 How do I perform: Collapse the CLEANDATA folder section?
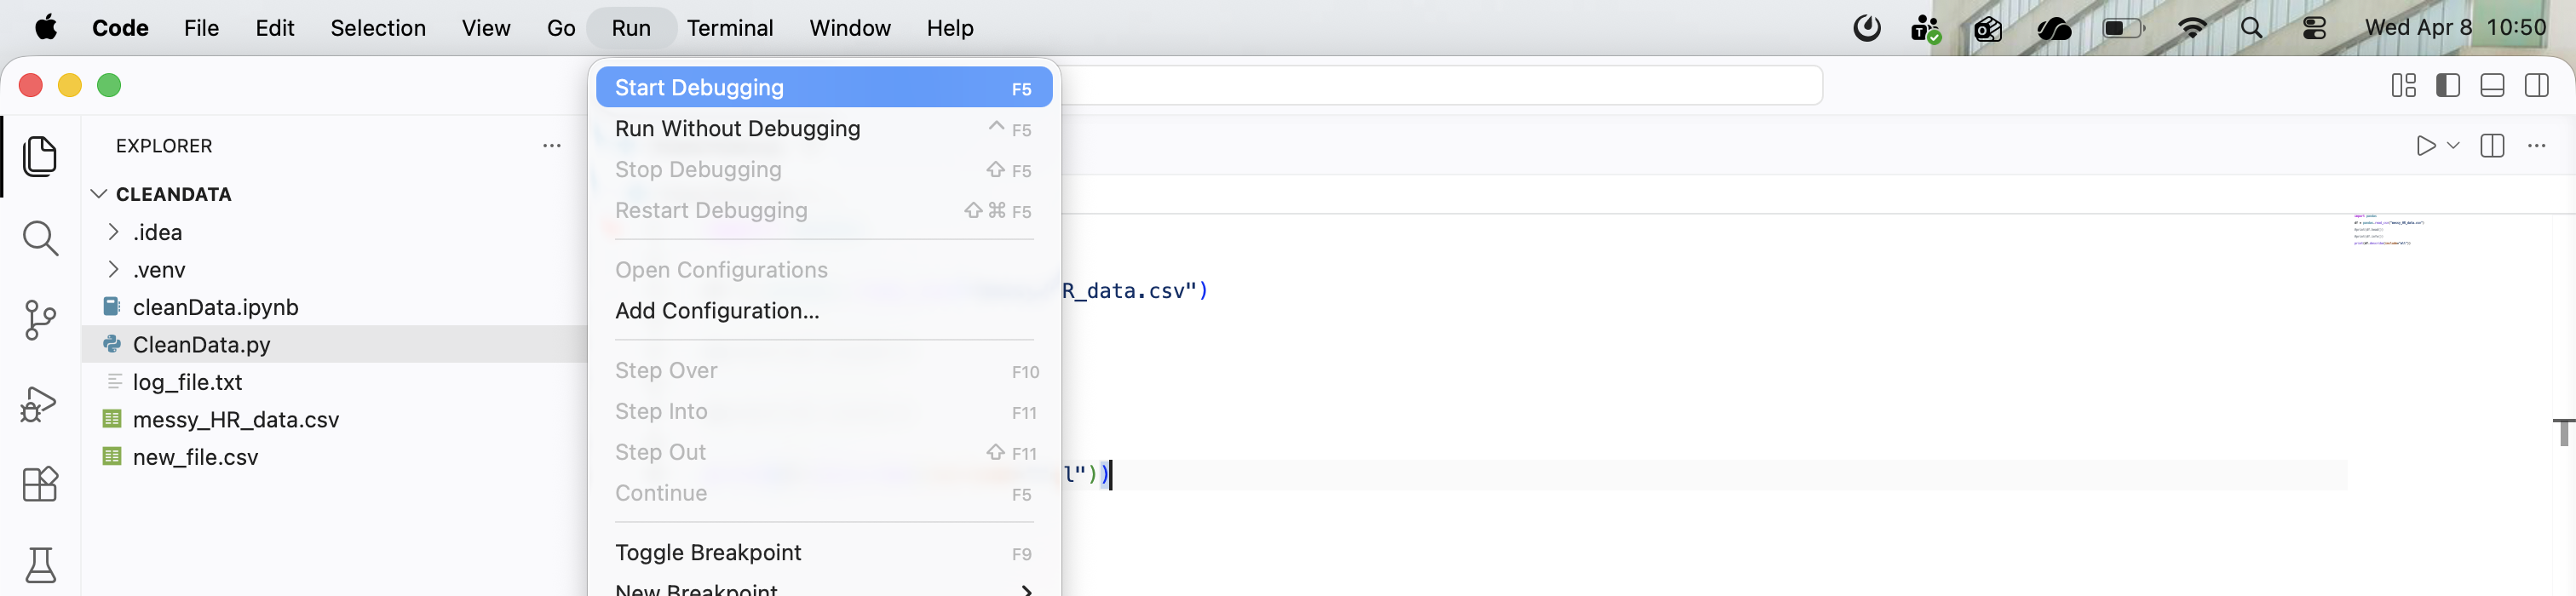(x=99, y=194)
